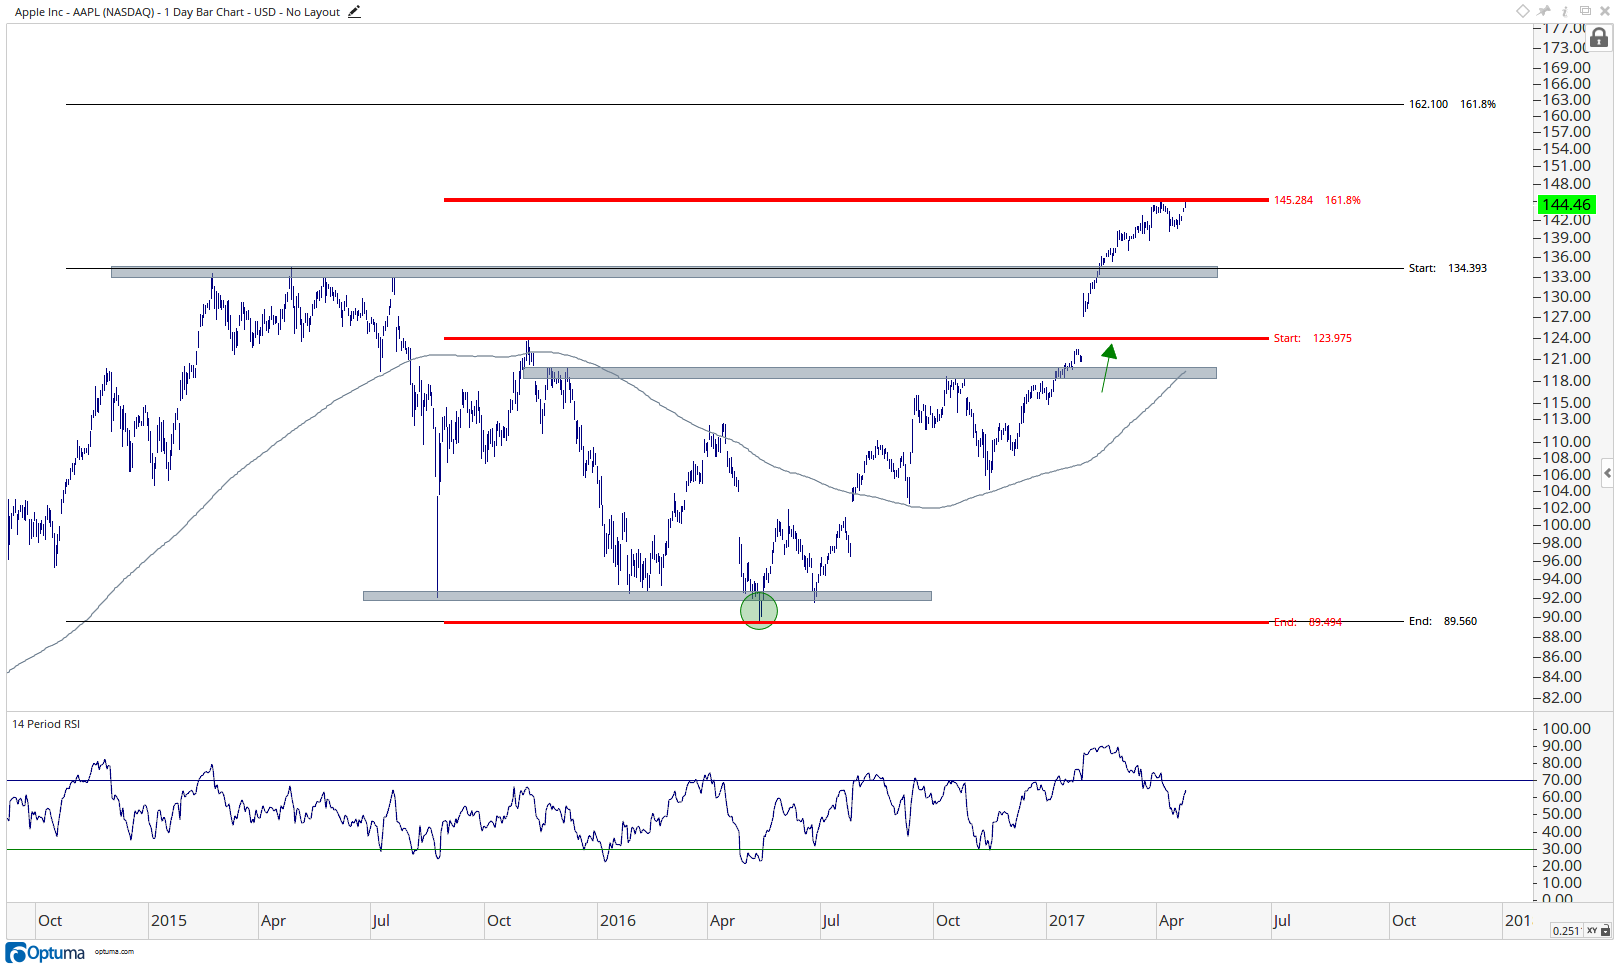Click the '14 Period RSI' label

click(46, 724)
